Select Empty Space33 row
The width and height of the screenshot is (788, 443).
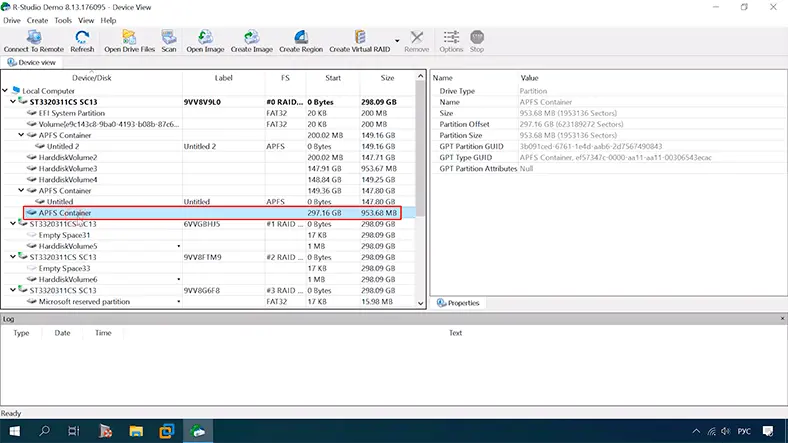coord(208,268)
